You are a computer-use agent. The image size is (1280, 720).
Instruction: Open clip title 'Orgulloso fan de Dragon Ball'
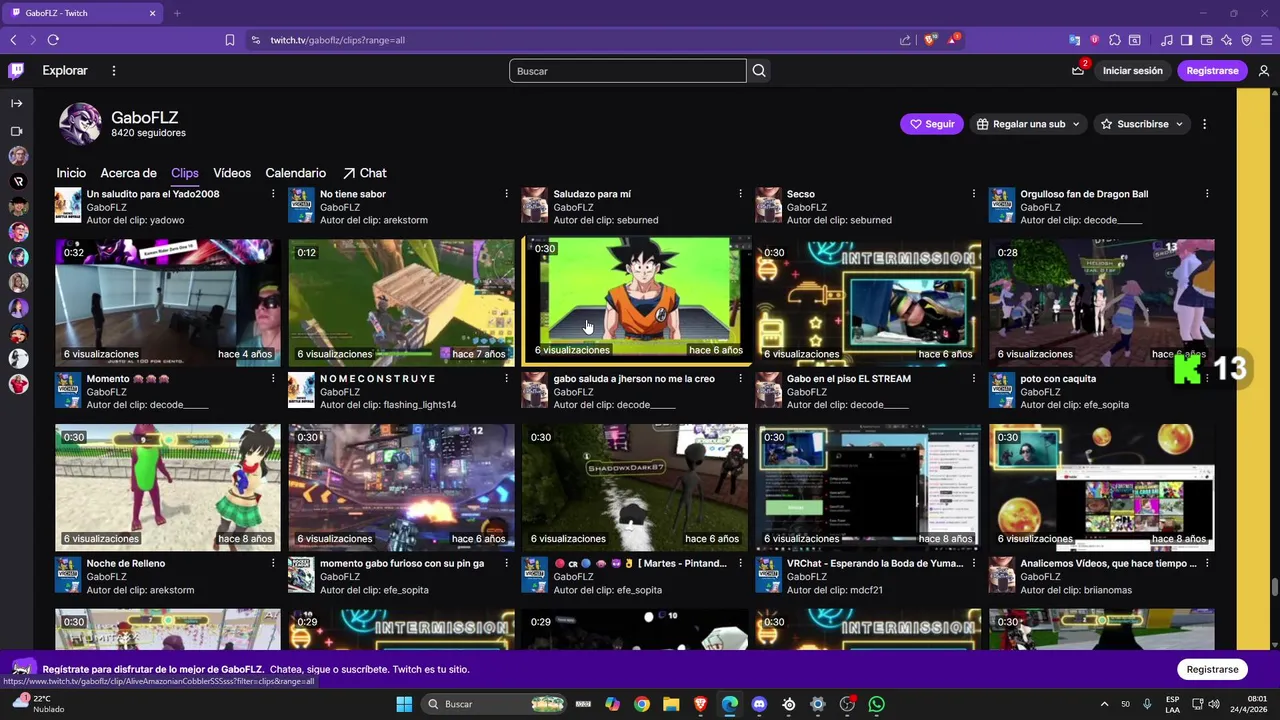coord(1084,194)
